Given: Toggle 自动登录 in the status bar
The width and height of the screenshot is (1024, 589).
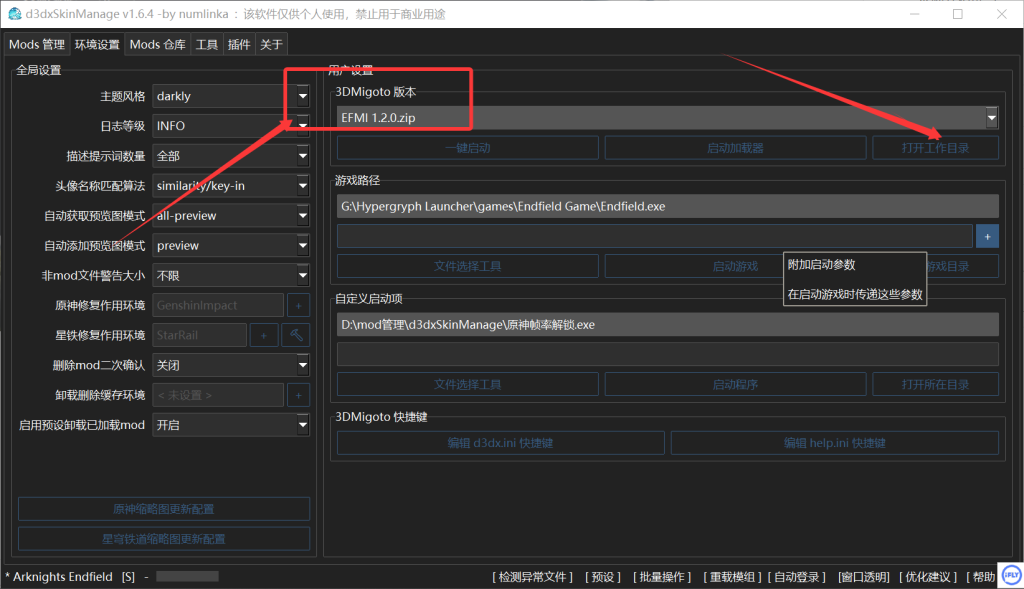Looking at the screenshot, I should 799,577.
